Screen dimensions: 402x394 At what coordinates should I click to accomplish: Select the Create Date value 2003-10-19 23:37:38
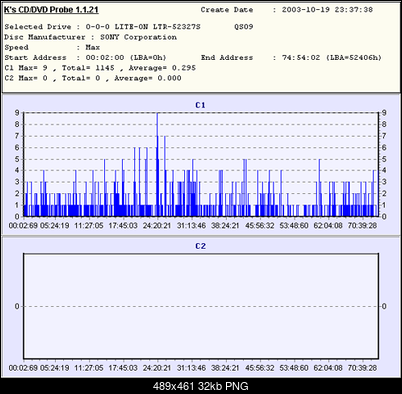(327, 10)
